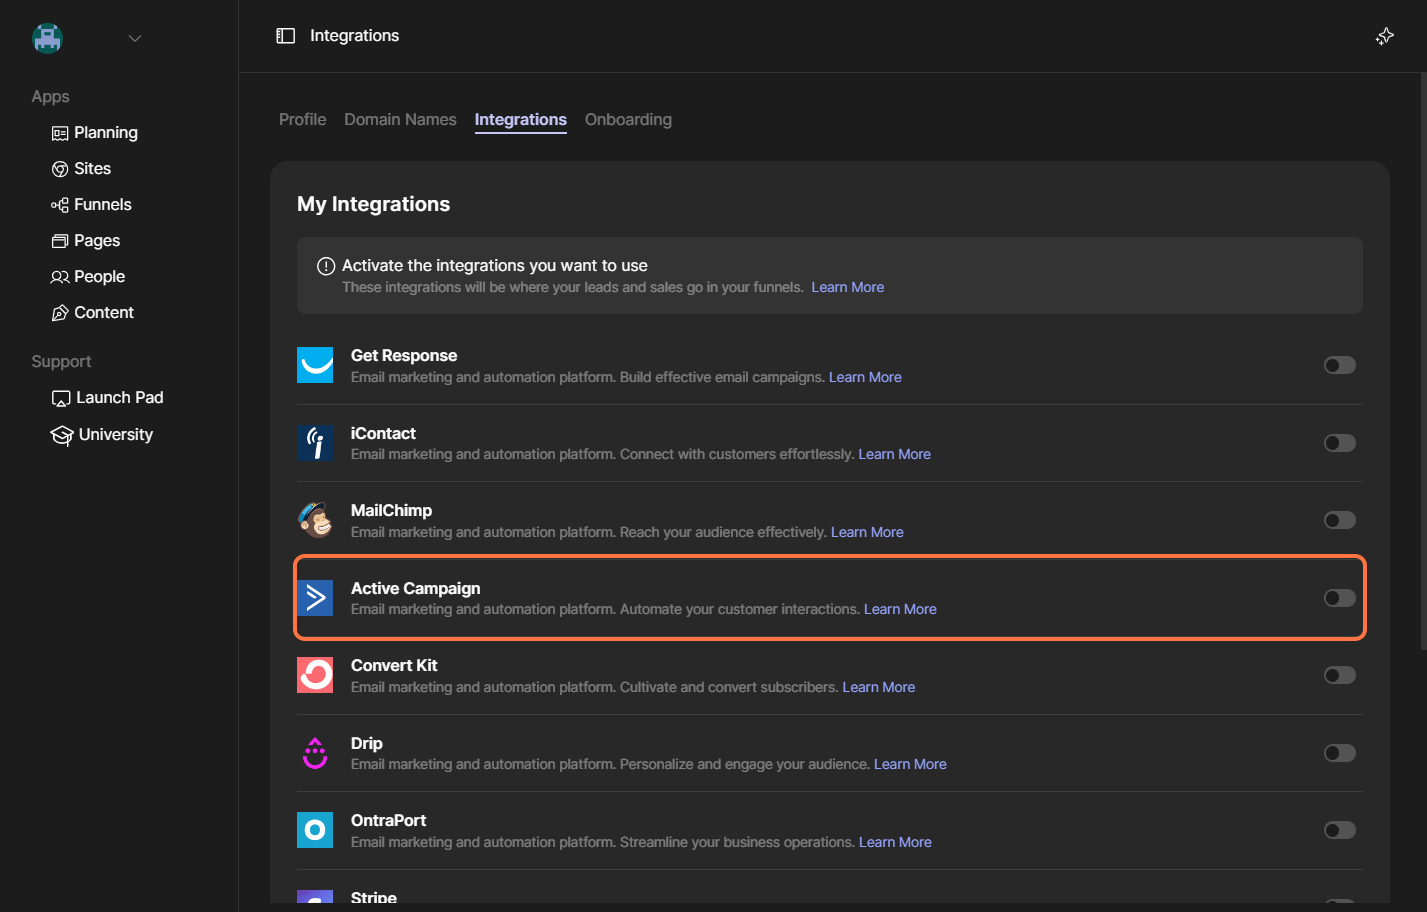Open the People section

coord(99,277)
